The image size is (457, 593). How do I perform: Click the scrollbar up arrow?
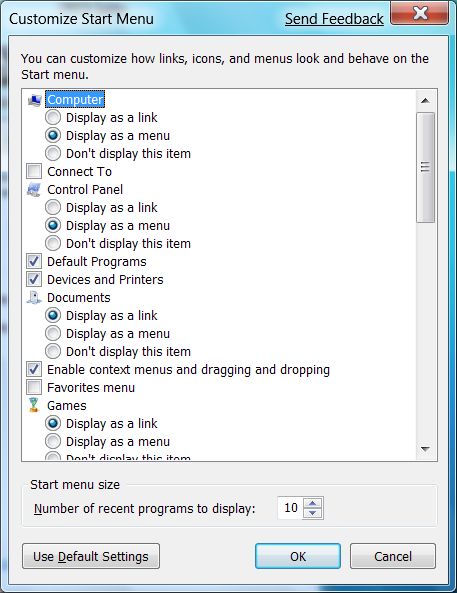(425, 101)
